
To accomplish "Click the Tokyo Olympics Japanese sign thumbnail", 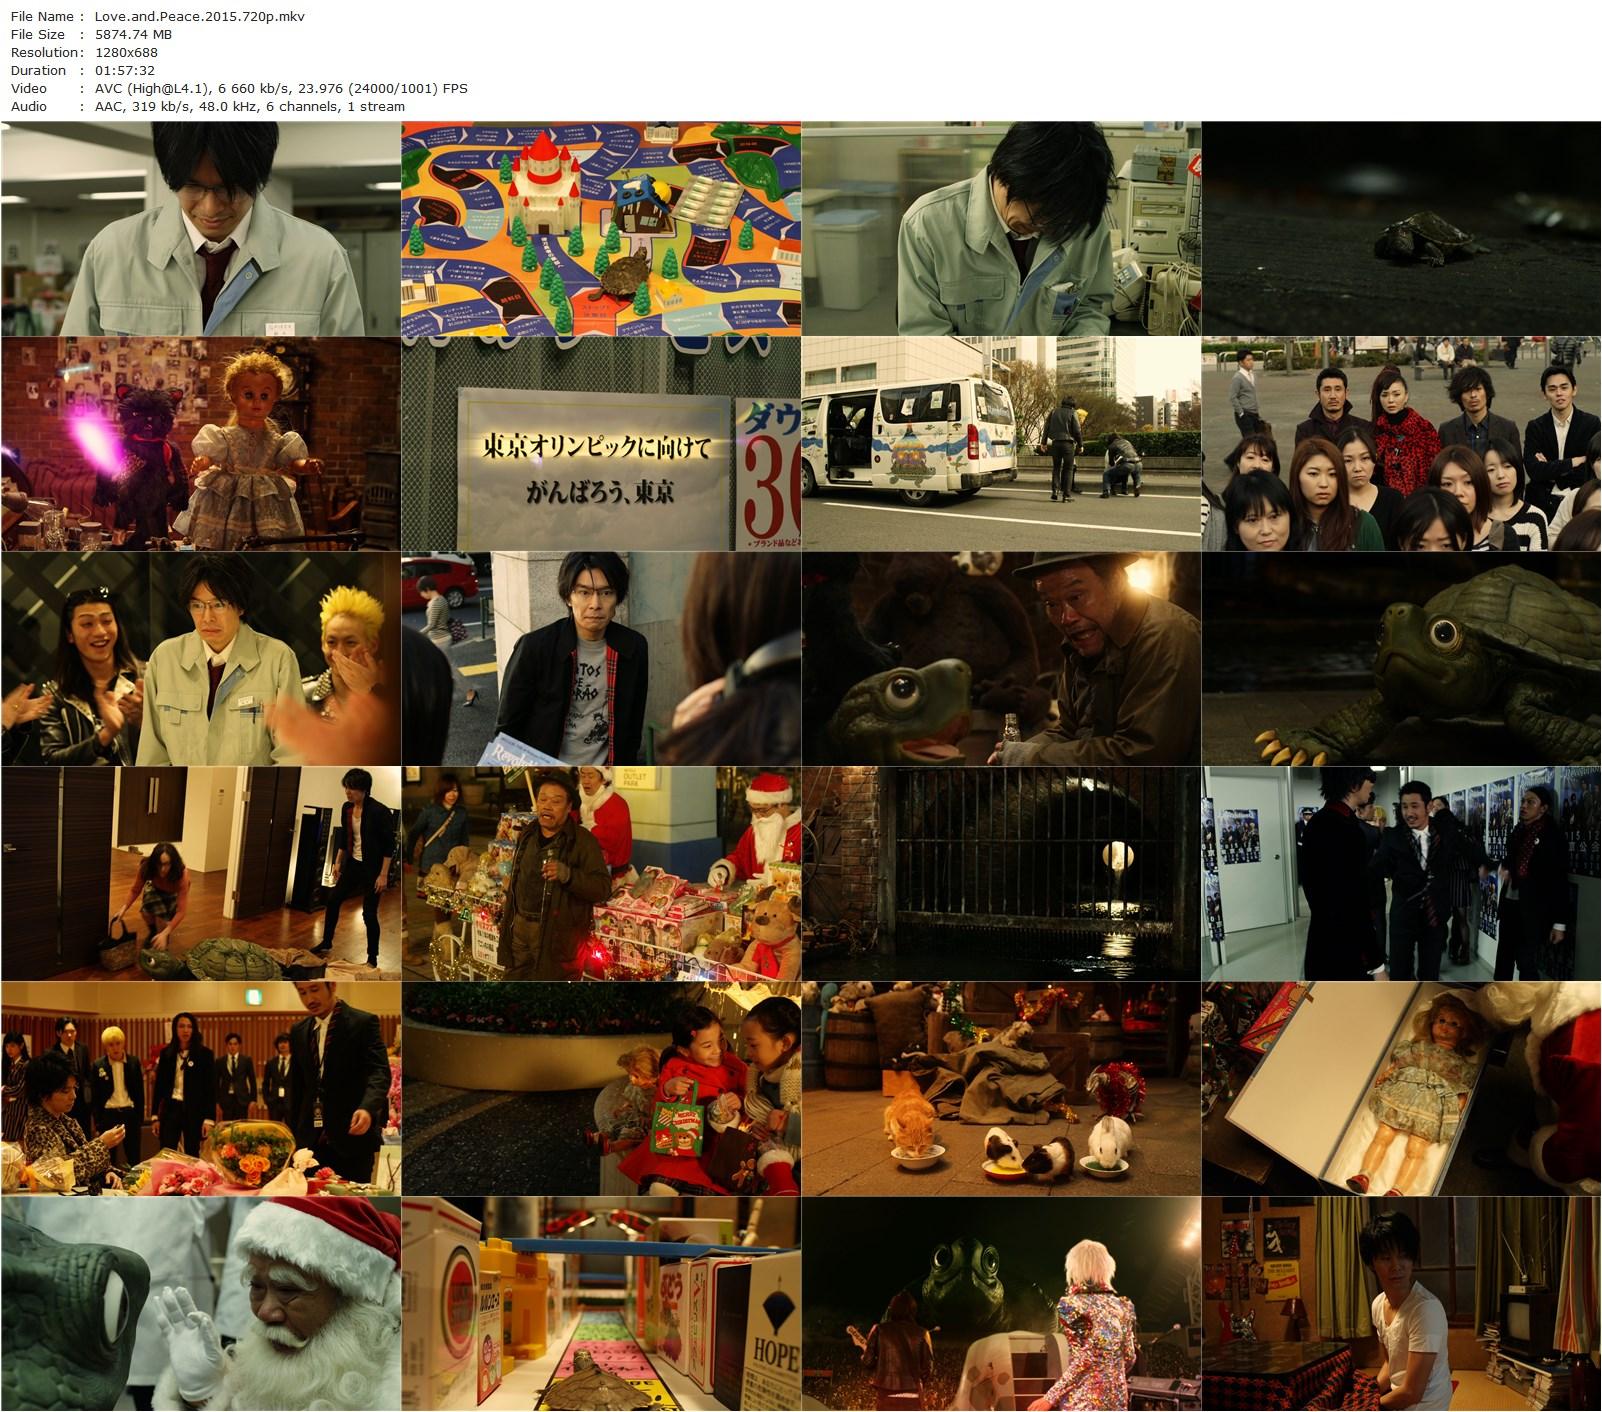I will click(x=600, y=444).
